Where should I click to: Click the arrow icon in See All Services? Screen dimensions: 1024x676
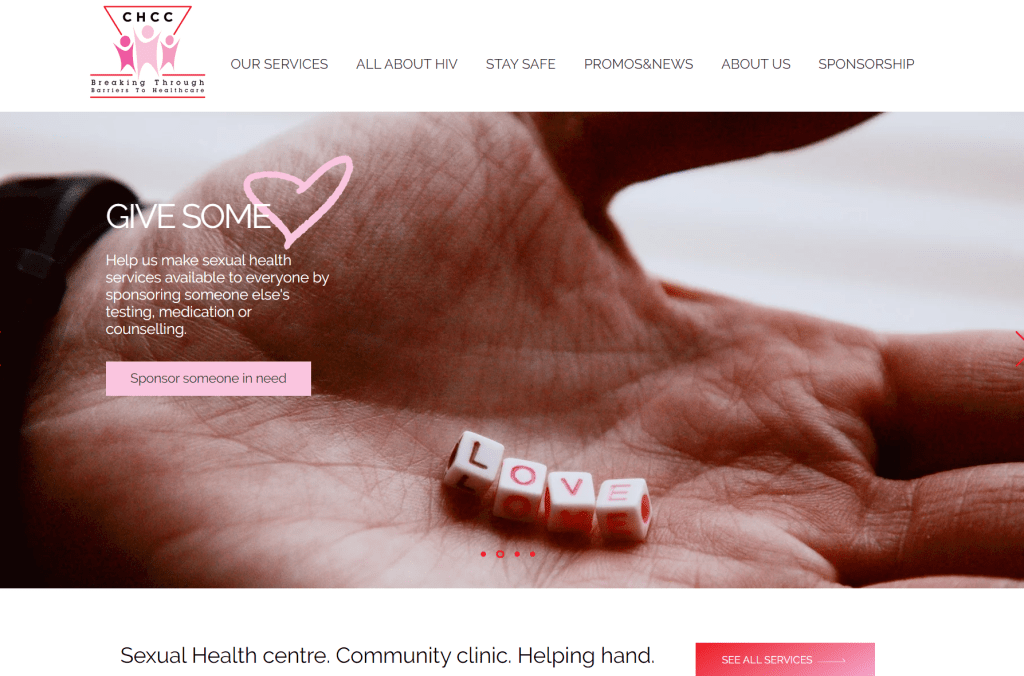click(832, 660)
